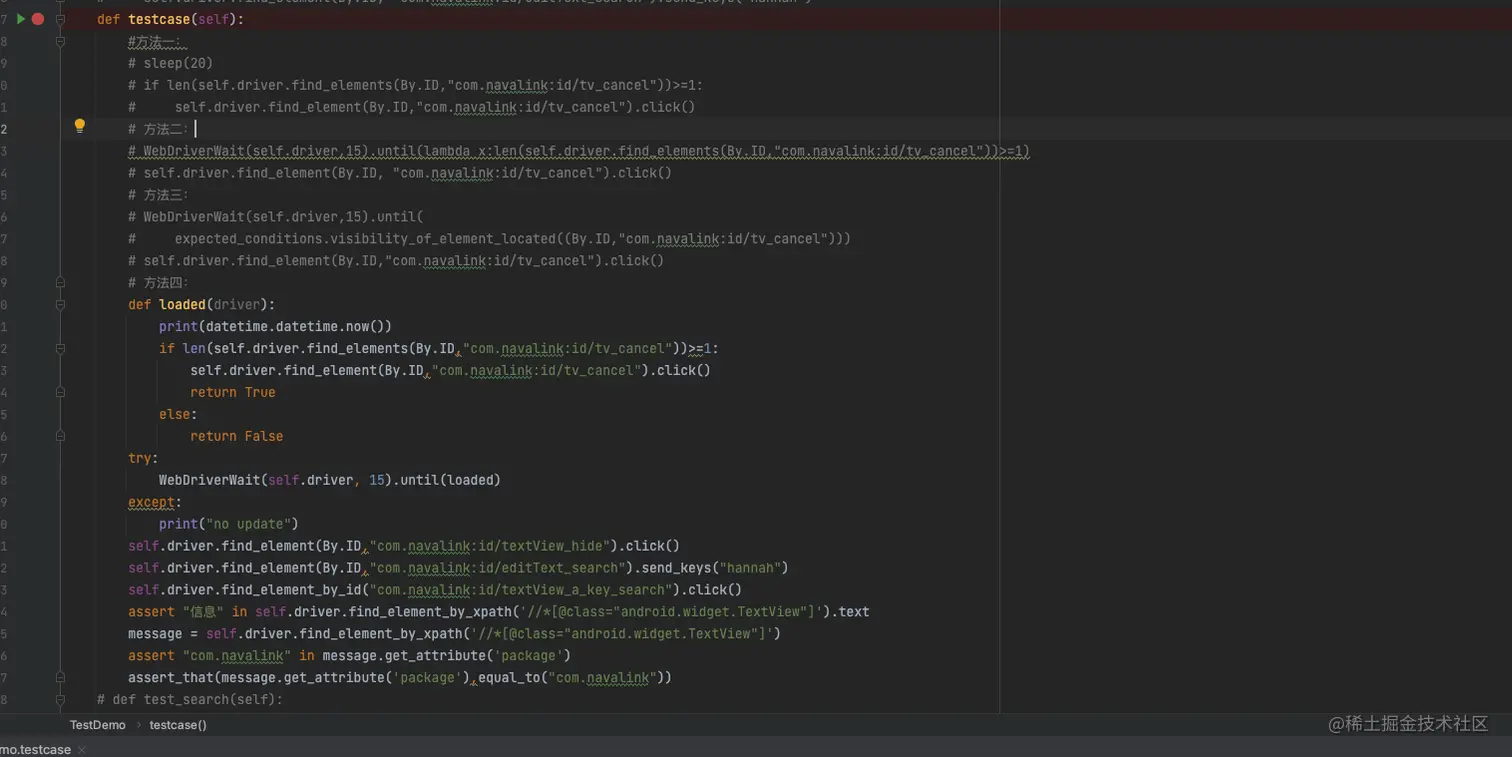Collapse the def testcase(self) fold marker
Image resolution: width=1512 pixels, height=757 pixels.
click(x=60, y=19)
